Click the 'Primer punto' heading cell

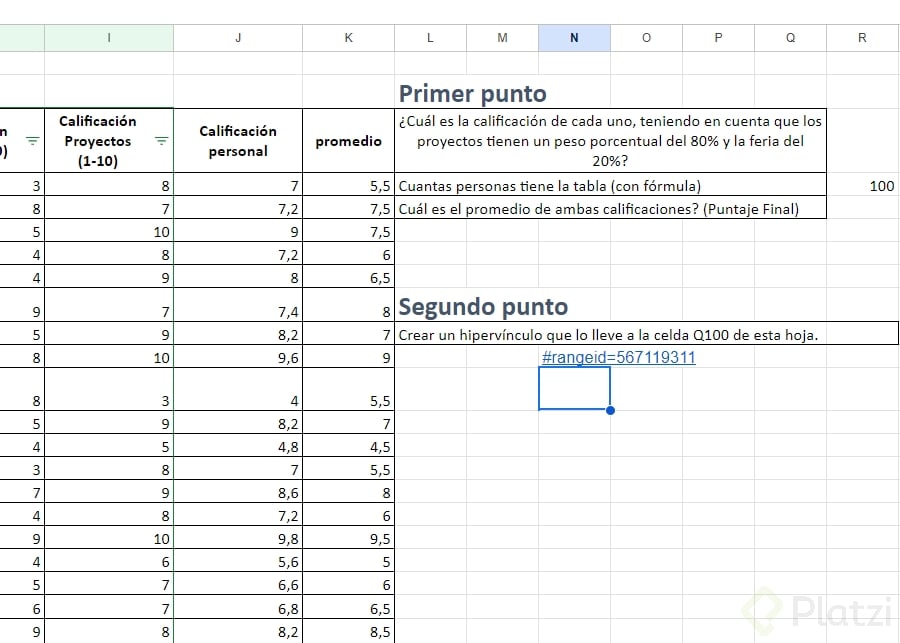(x=472, y=94)
